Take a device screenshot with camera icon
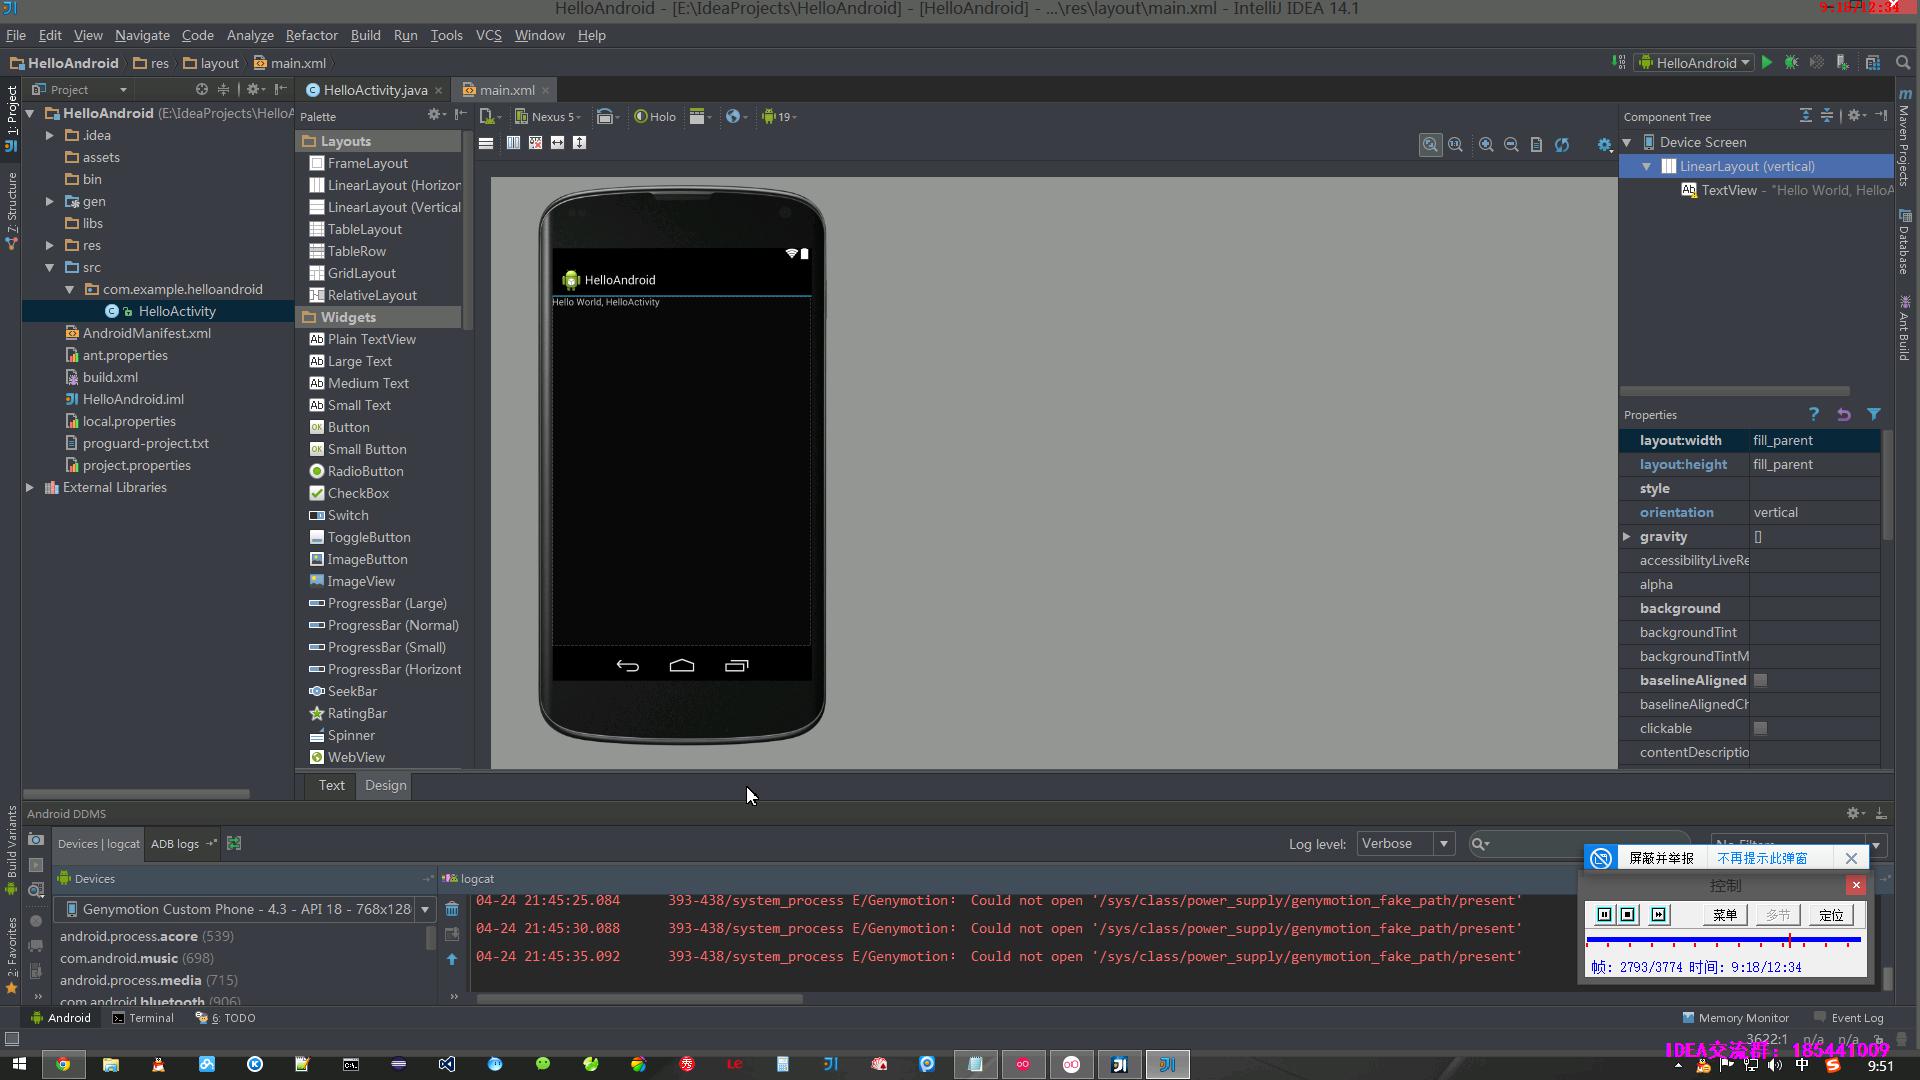This screenshot has width=1920, height=1080. tap(36, 839)
